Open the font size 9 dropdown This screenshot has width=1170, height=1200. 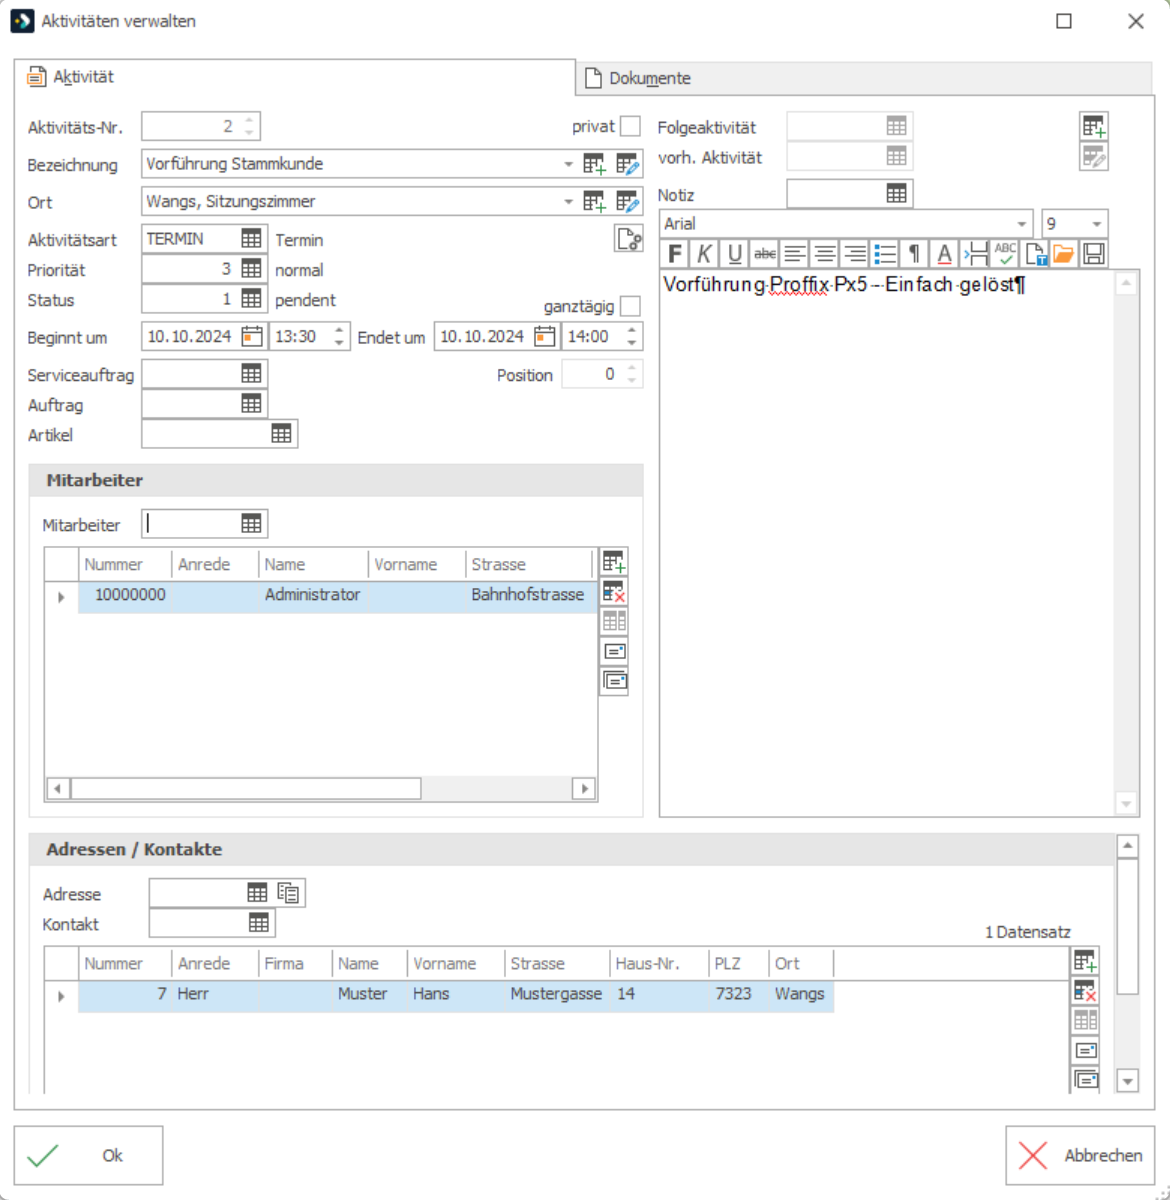coord(1097,224)
